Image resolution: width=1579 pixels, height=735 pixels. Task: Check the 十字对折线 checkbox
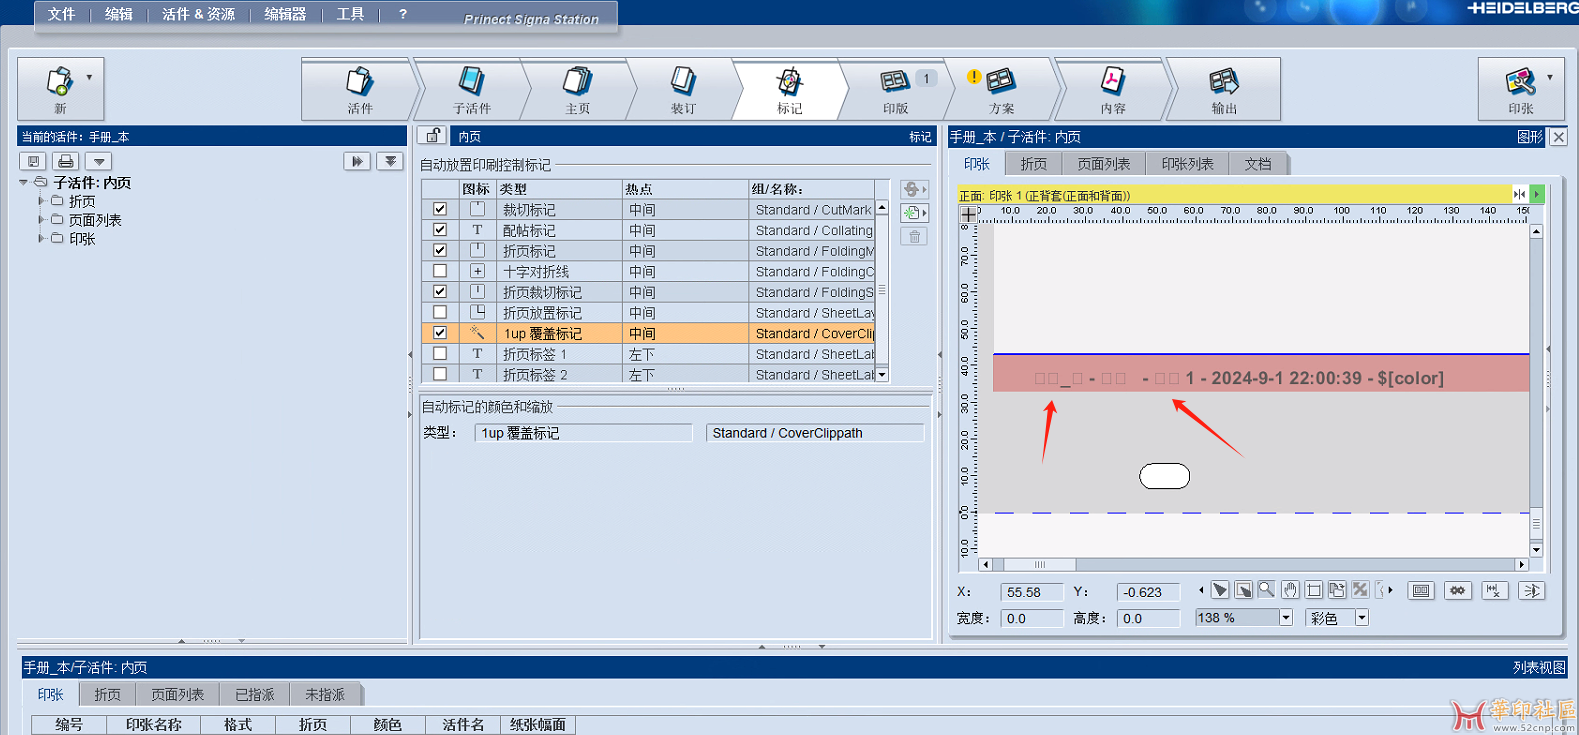(440, 271)
